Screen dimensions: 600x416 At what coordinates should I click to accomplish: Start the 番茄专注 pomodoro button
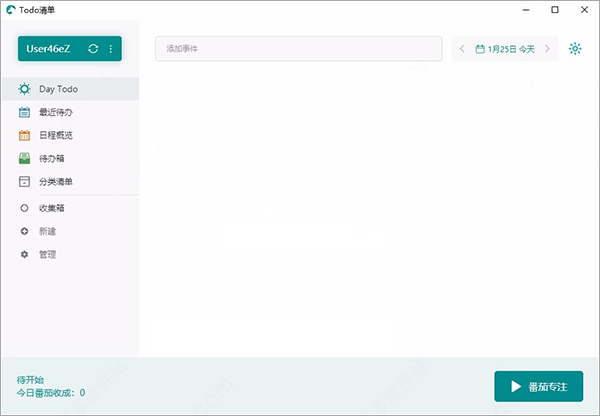539,386
